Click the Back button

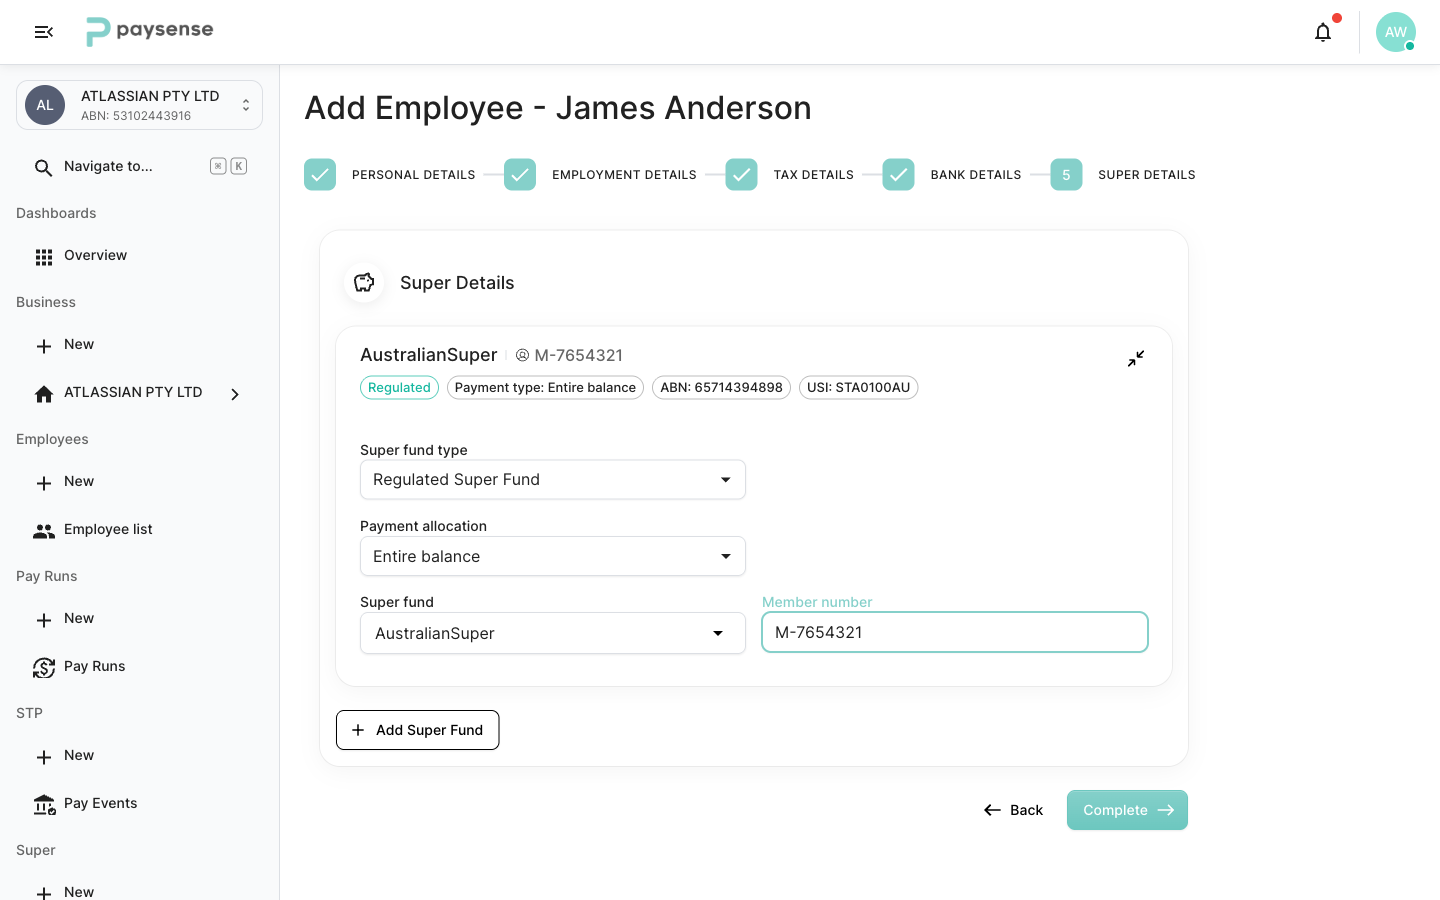pyautogui.click(x=1013, y=810)
